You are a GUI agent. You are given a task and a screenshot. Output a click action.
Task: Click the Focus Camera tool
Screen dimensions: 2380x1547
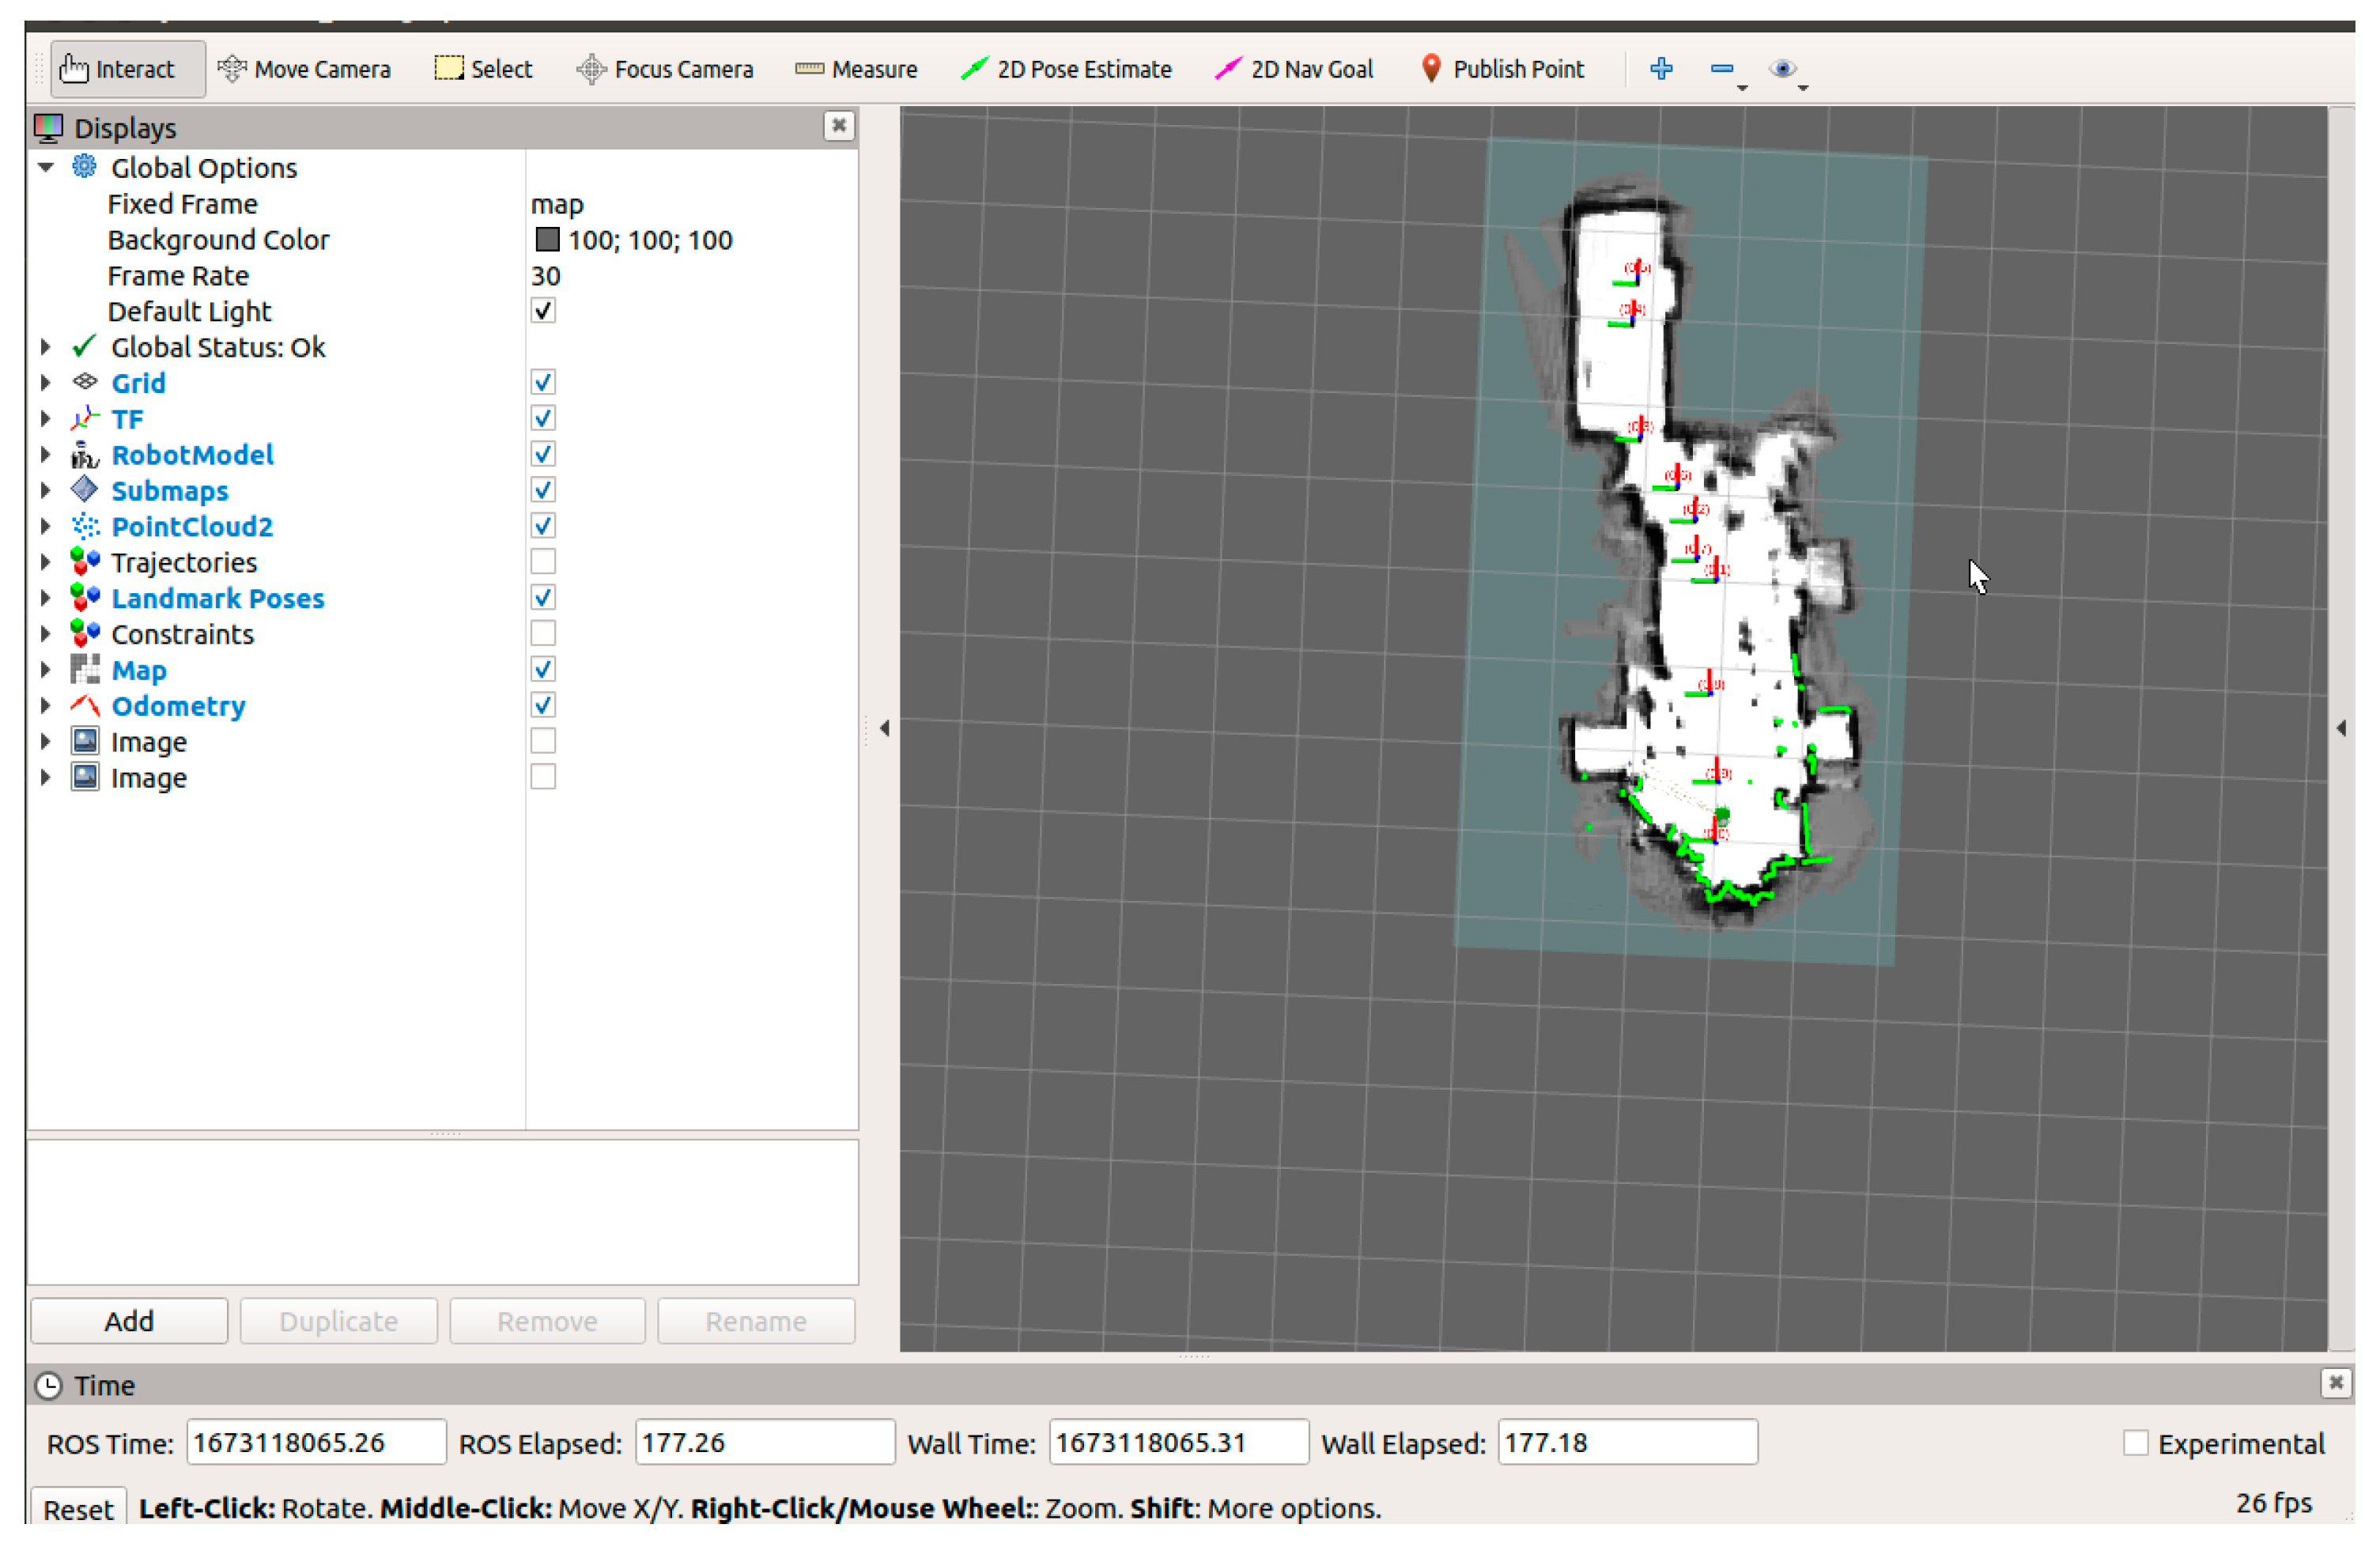[665, 69]
